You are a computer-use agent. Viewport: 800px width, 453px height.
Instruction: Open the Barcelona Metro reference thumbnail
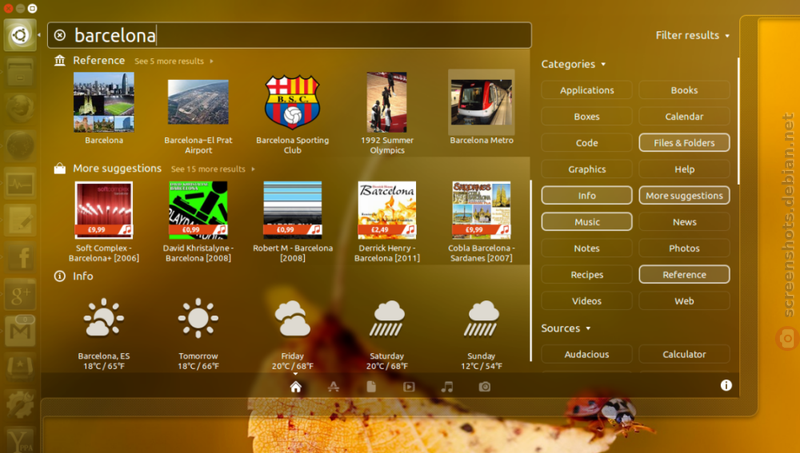click(481, 102)
